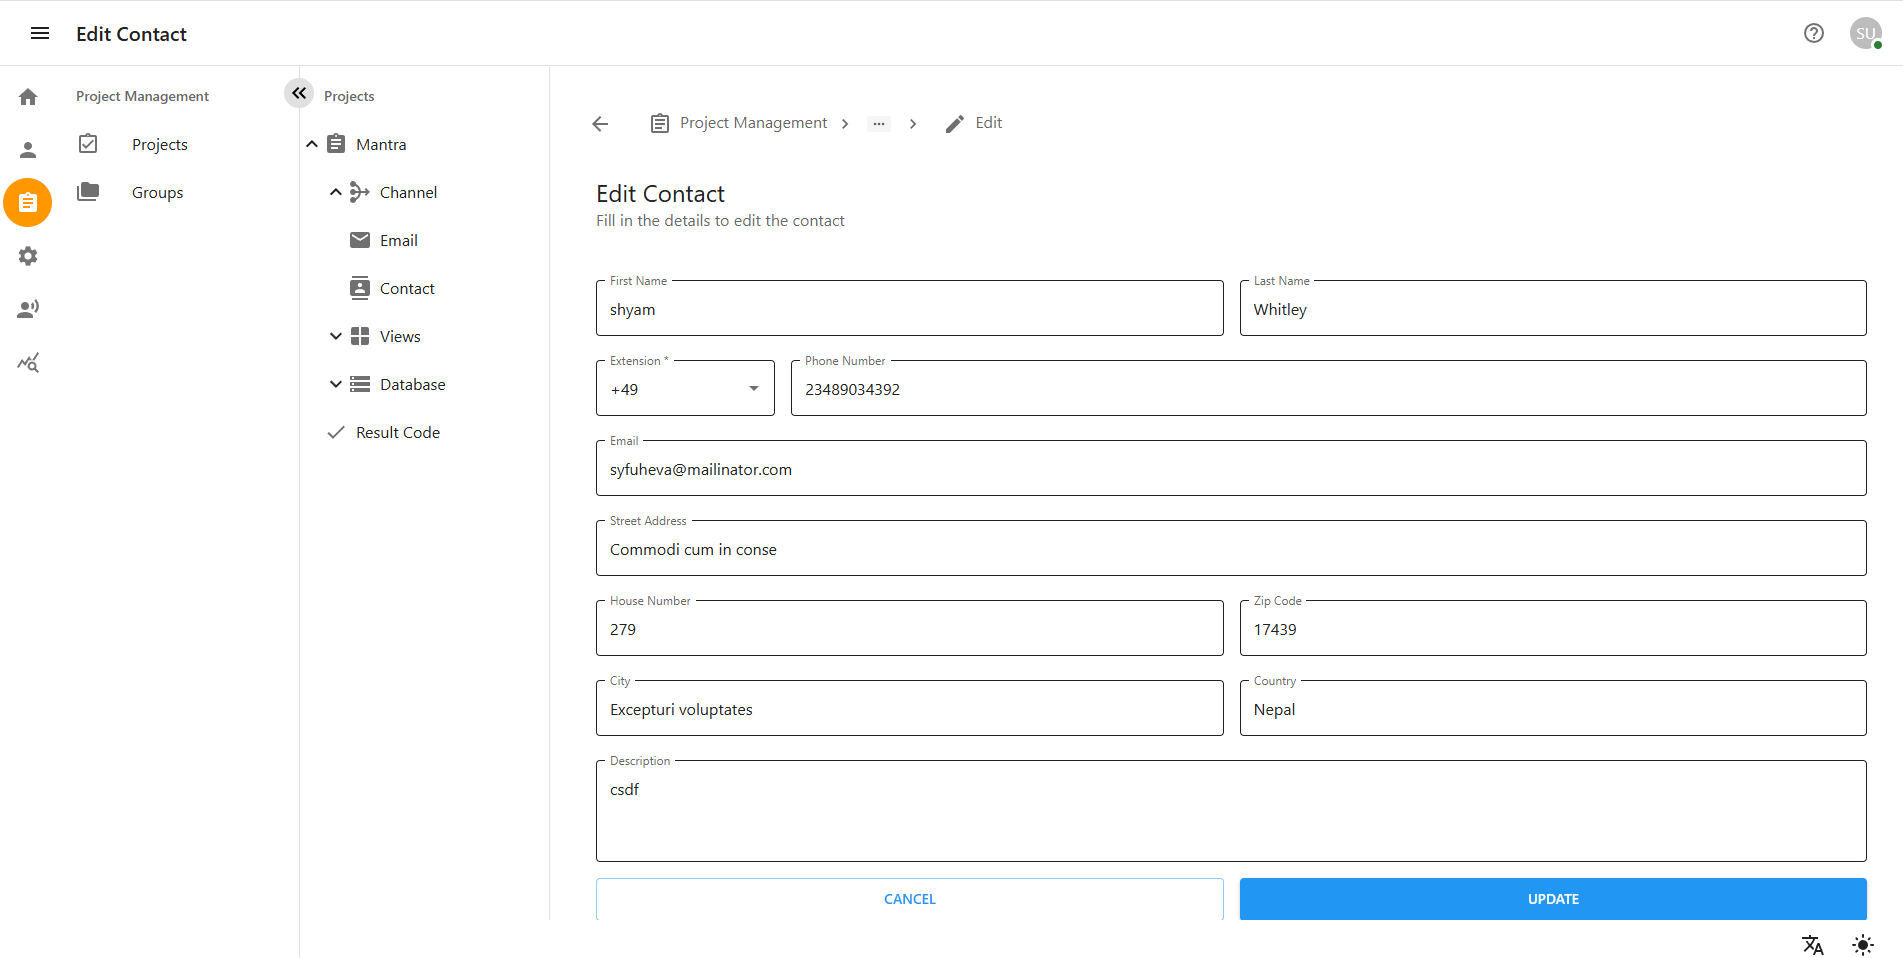Click CANCEL to discard changes
This screenshot has width=1903, height=958.
909,898
